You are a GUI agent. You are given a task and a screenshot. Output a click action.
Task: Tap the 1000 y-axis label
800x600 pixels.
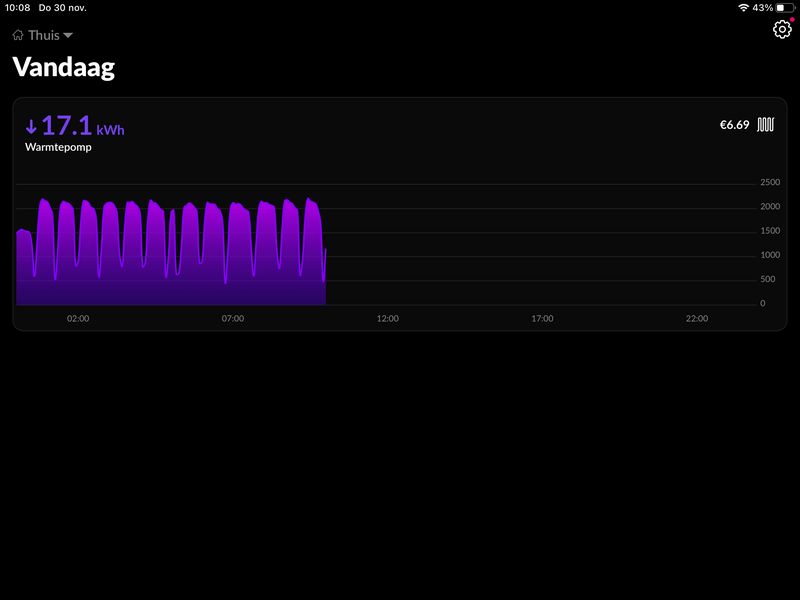(770, 255)
